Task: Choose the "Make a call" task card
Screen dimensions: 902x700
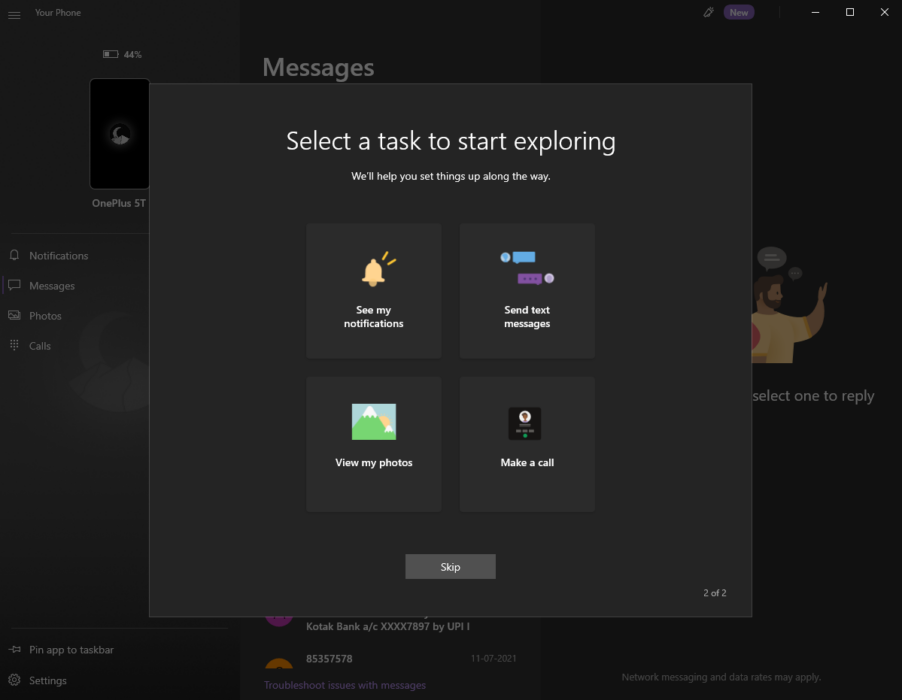Action: point(526,443)
